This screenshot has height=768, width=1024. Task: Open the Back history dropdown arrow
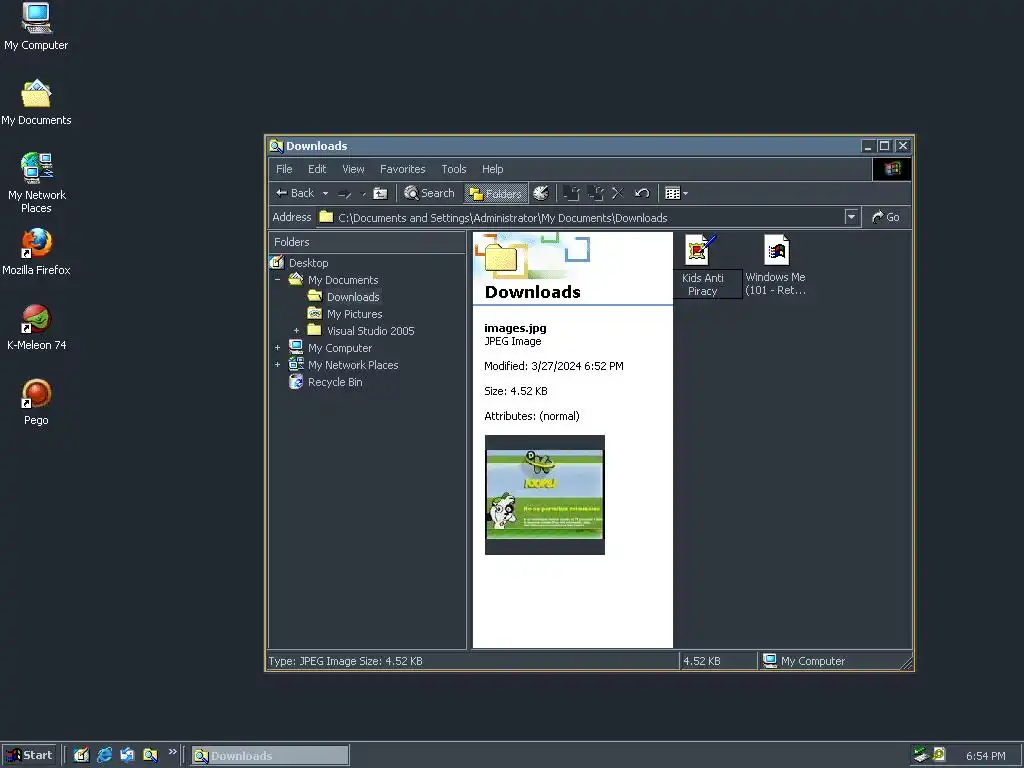point(325,193)
